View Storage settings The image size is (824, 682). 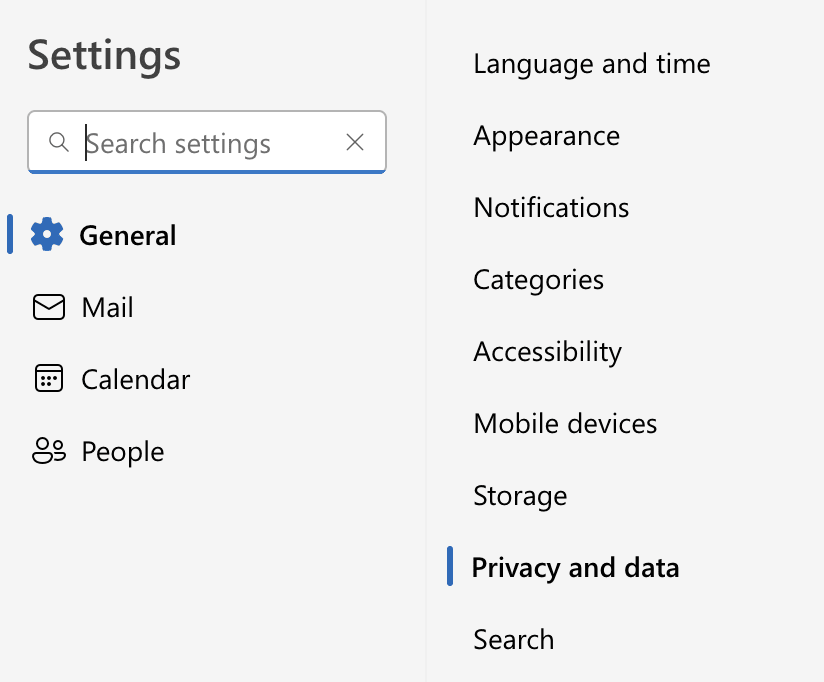coord(520,495)
